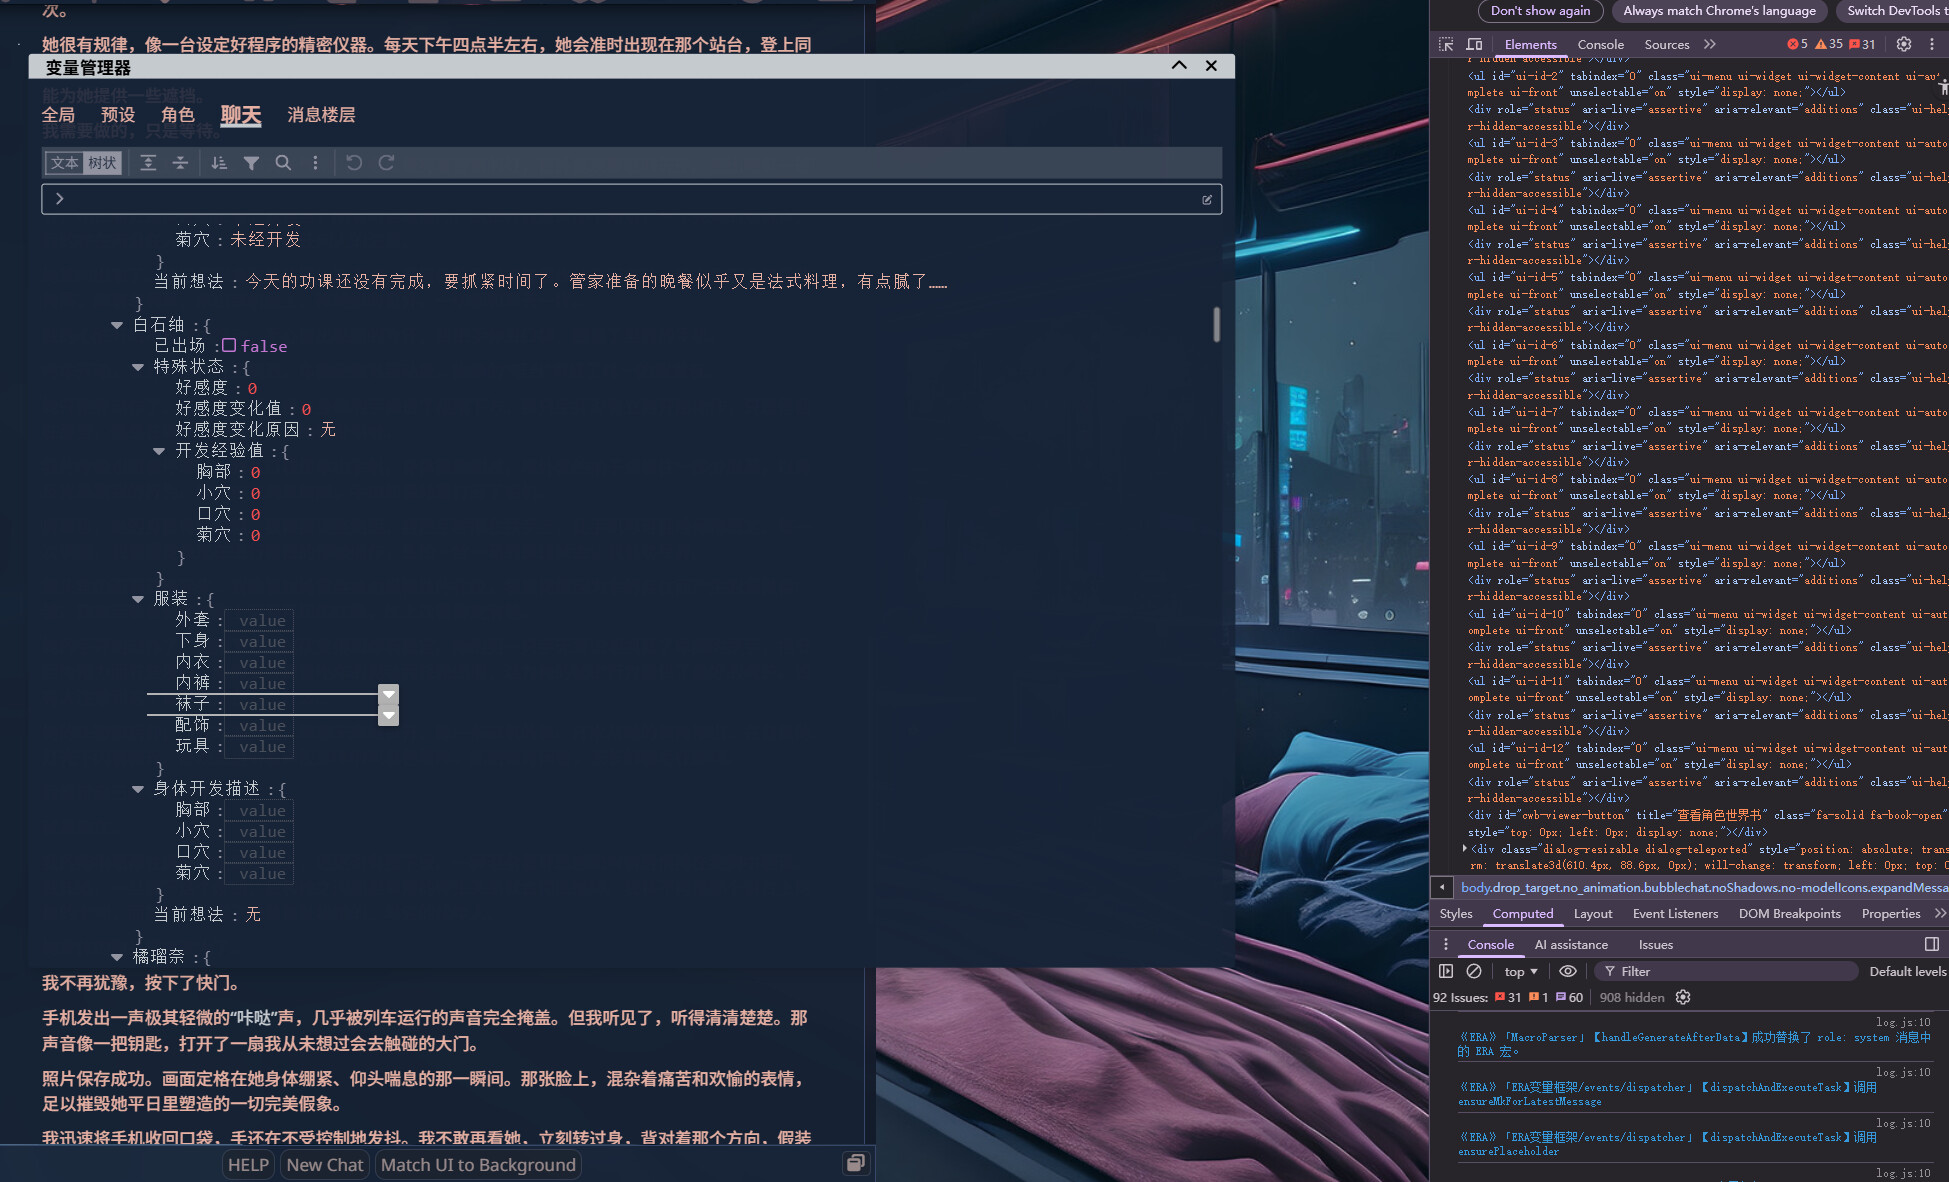
Task: Open the Elements panel tab in DevTools
Action: [x=1530, y=44]
